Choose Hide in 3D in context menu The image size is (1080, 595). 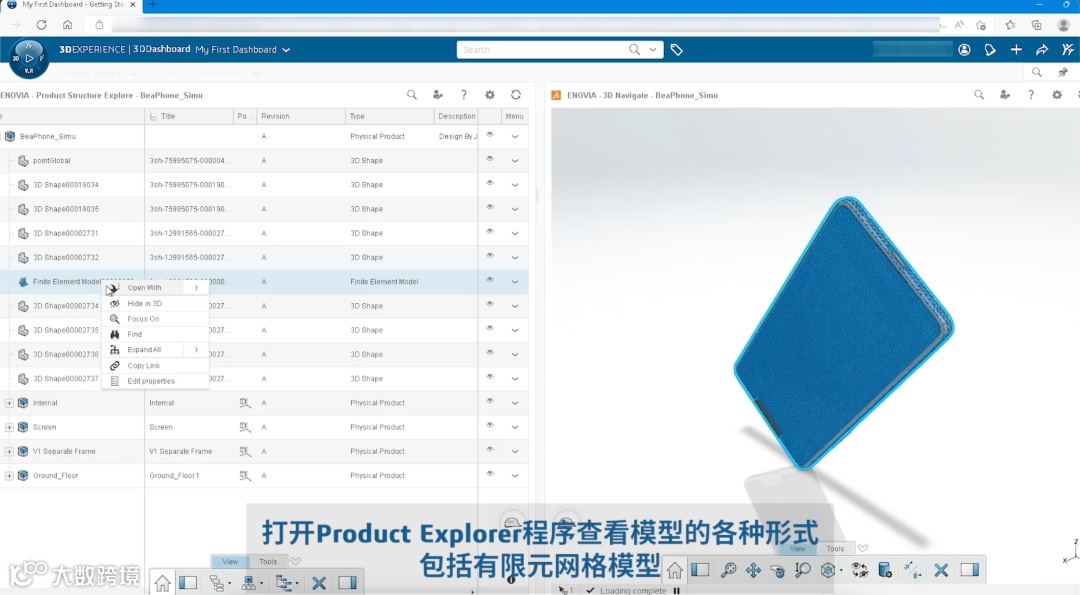click(x=155, y=303)
